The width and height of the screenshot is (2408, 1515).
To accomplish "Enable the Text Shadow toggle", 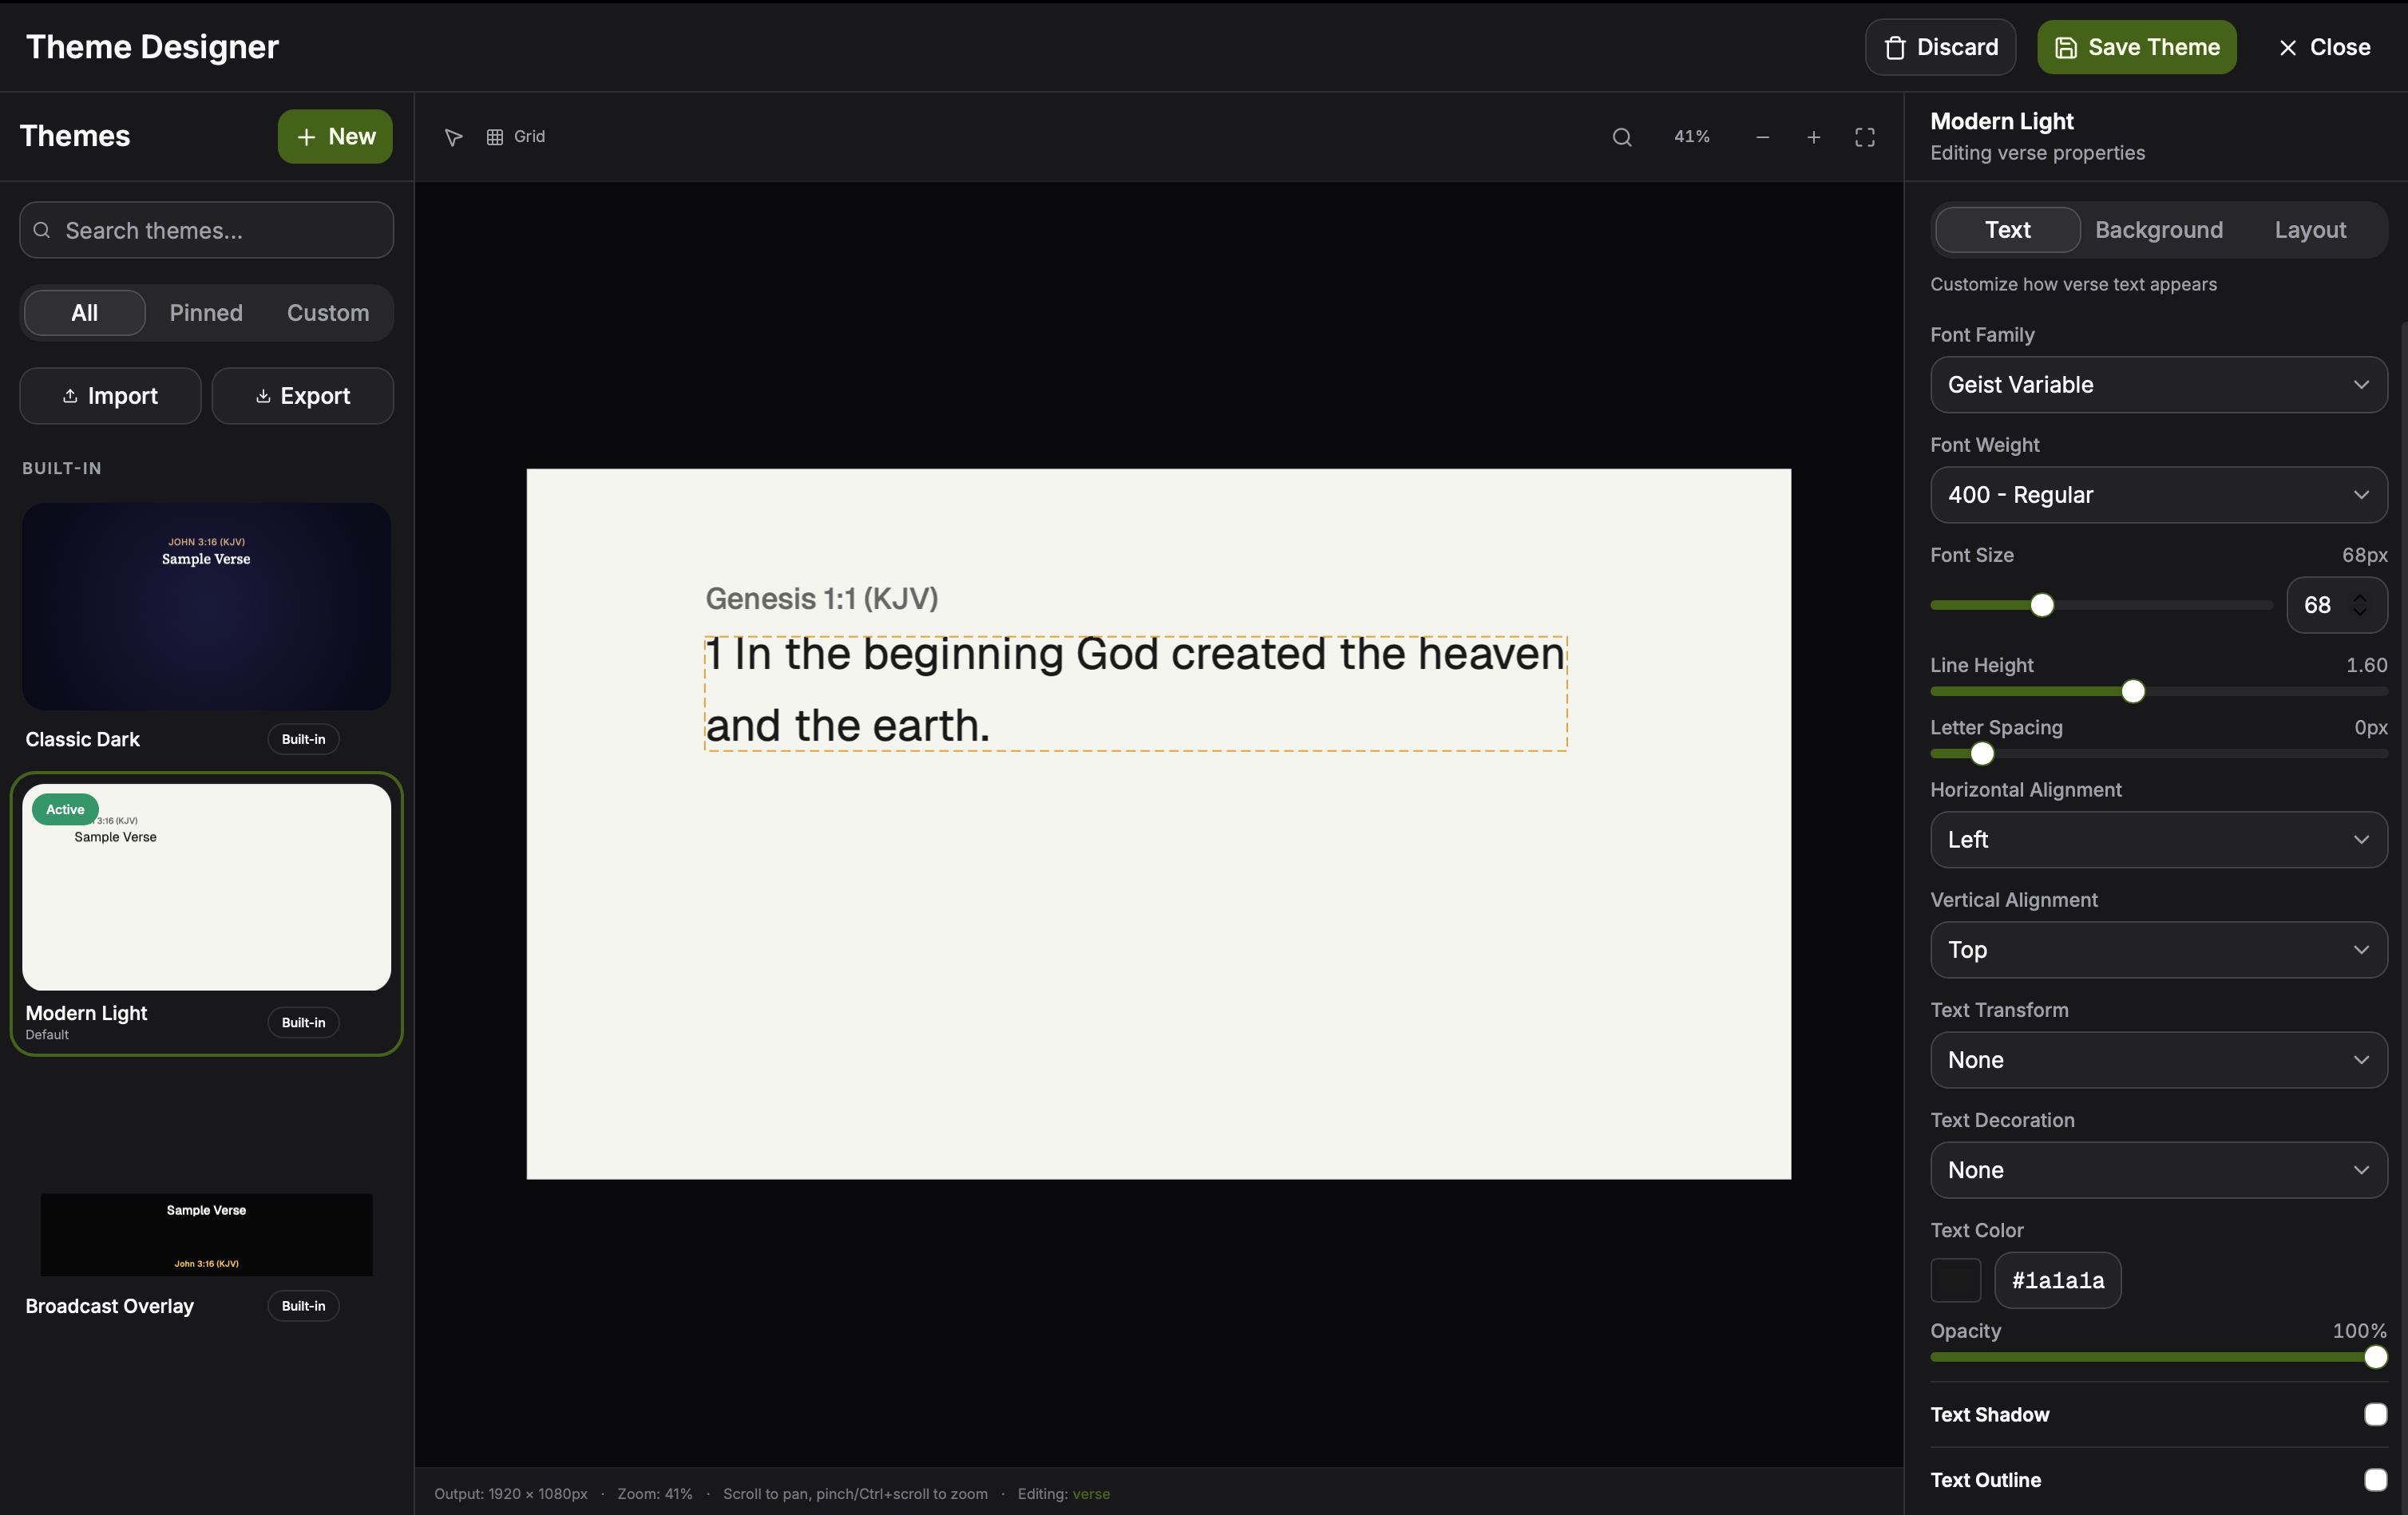I will tap(2376, 1414).
